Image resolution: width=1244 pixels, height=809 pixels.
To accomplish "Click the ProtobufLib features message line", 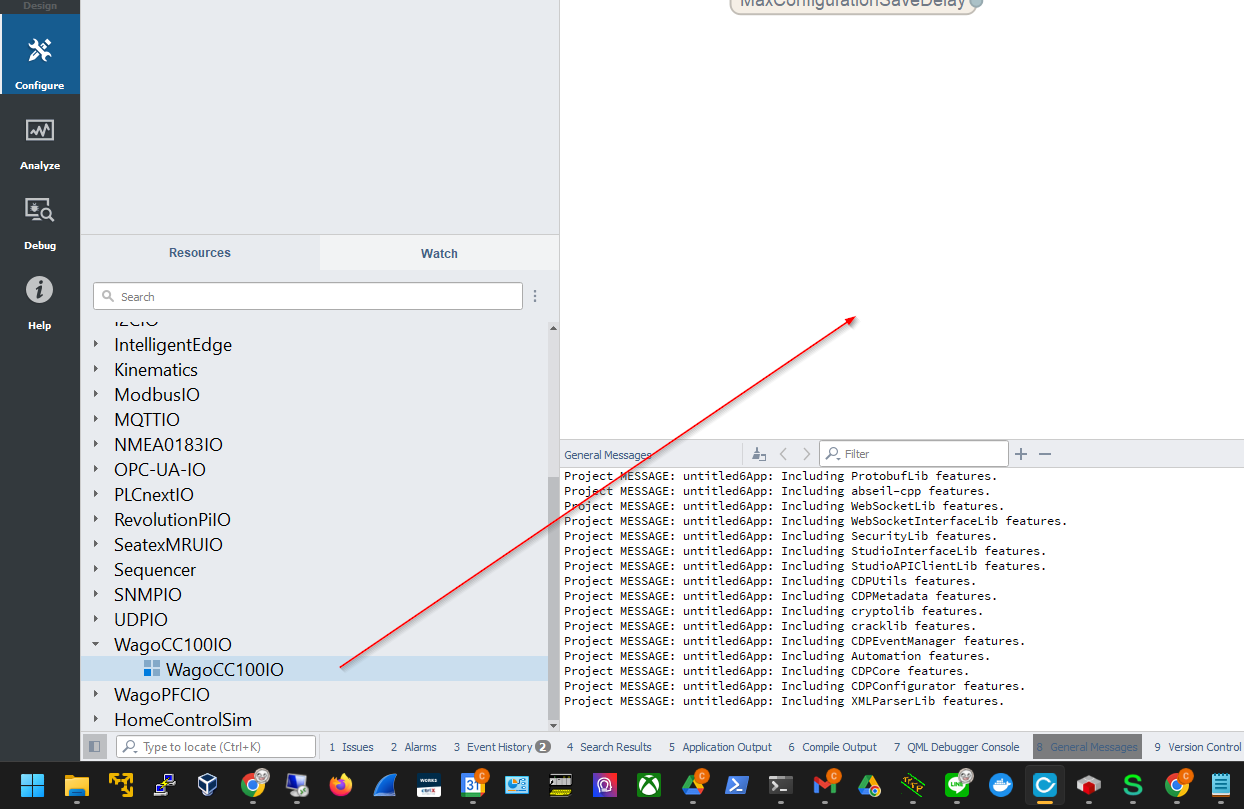I will pos(780,476).
